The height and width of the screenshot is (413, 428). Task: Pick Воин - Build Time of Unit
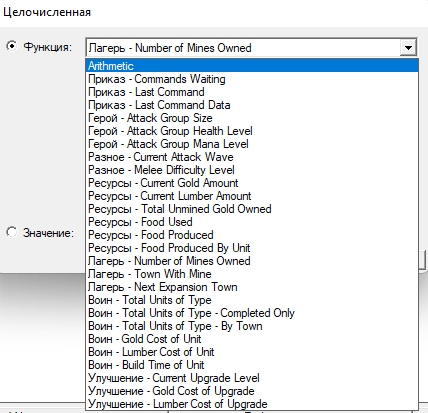point(252,365)
